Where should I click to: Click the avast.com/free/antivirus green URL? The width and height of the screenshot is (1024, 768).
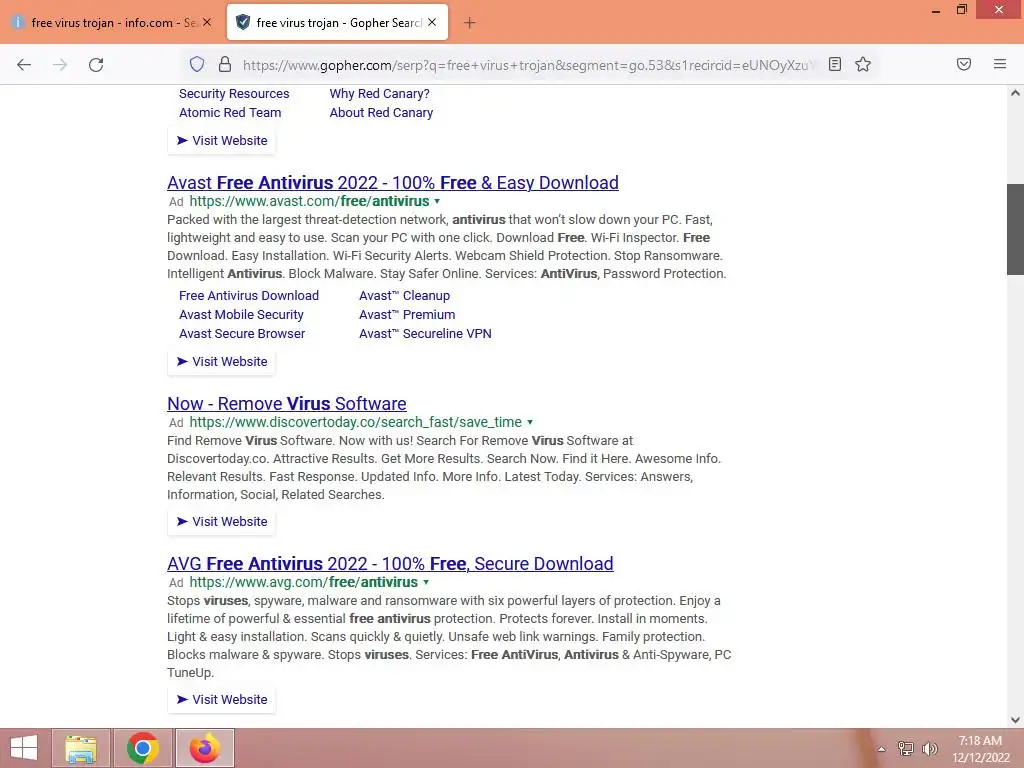click(x=310, y=201)
